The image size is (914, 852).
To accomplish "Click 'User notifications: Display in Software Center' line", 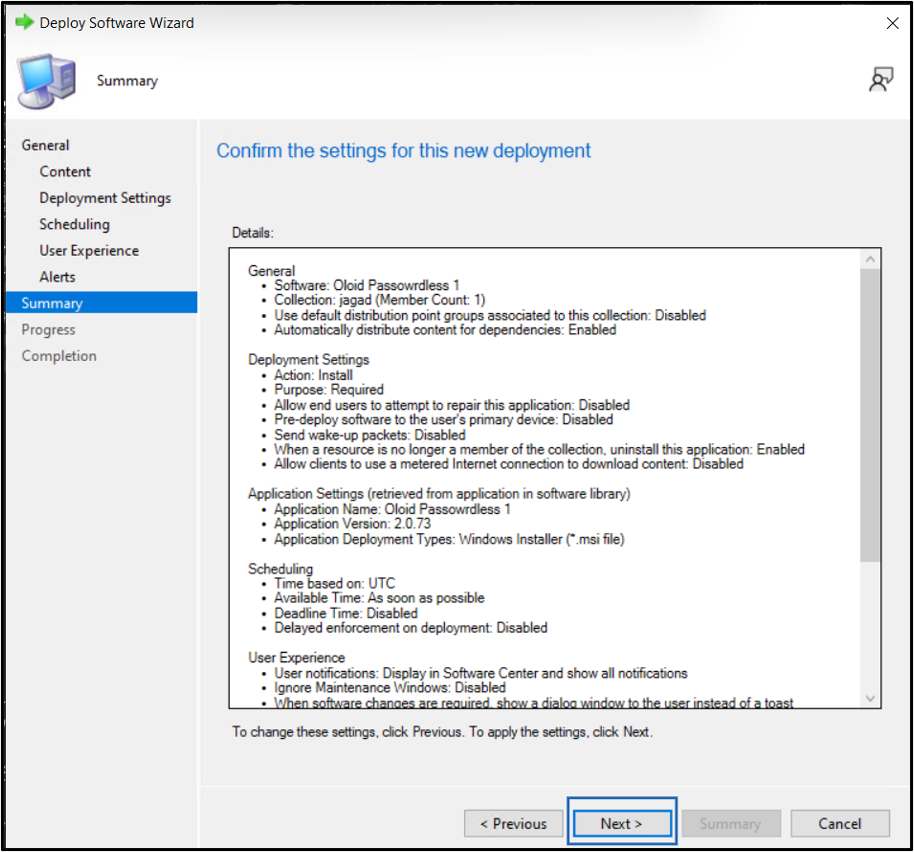I will point(481,673).
